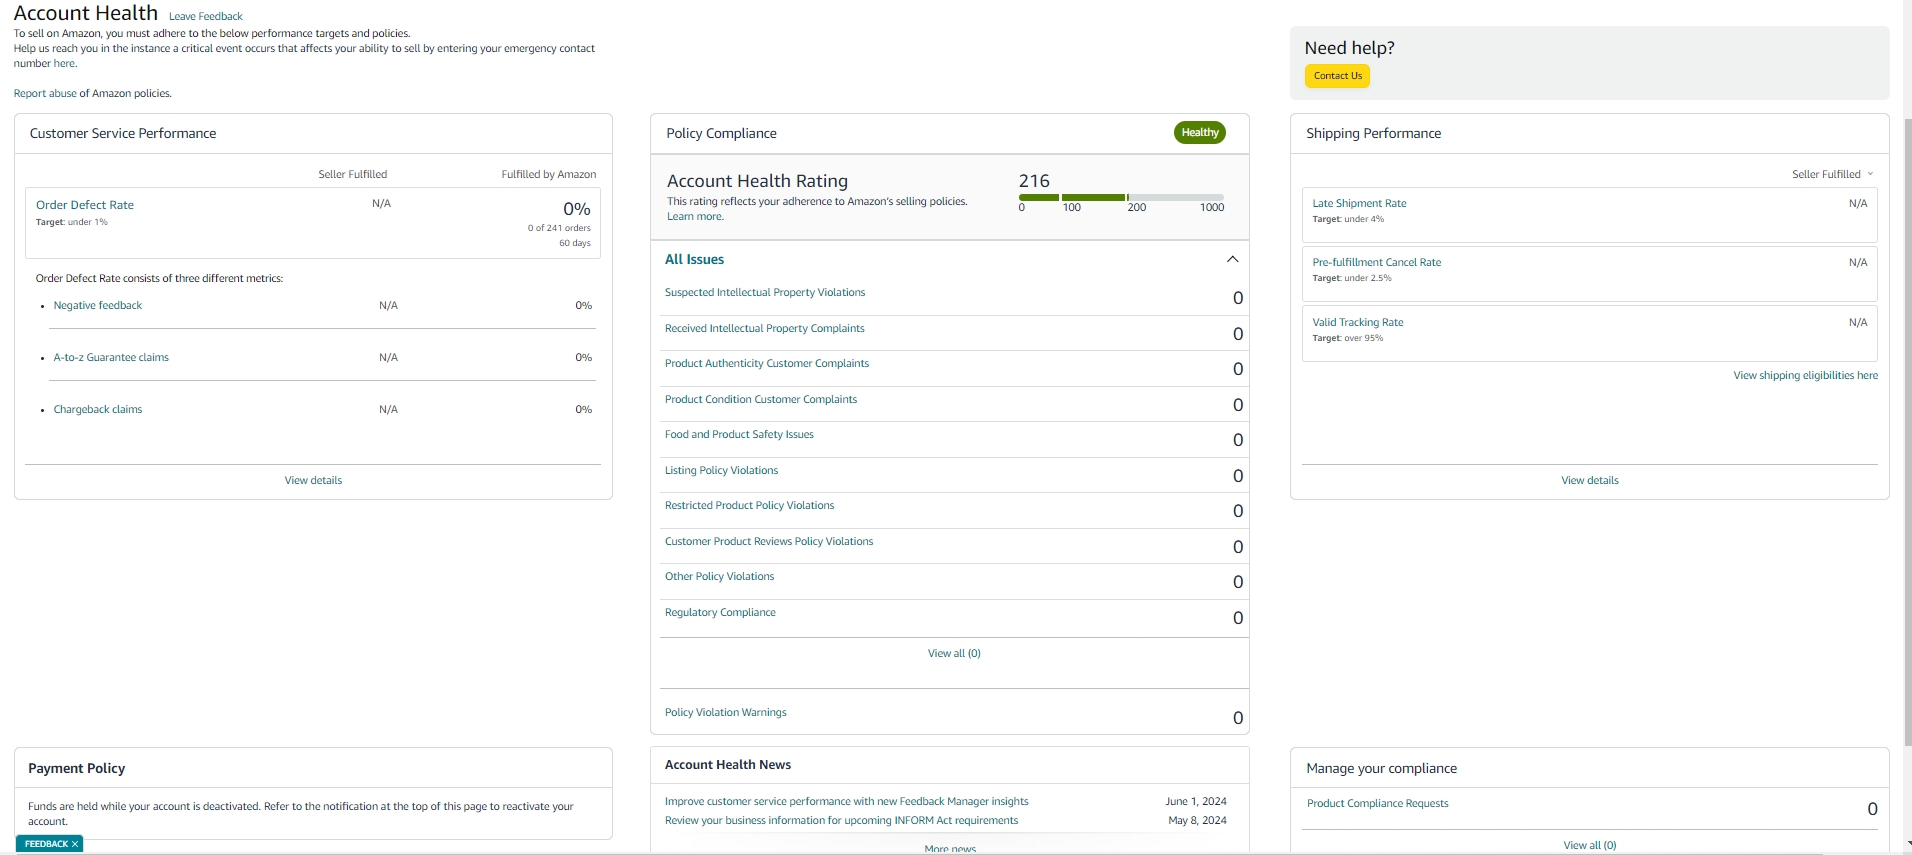Click the emergency contact 'here' link
Screen dimensions: 1912x855
tap(64, 63)
